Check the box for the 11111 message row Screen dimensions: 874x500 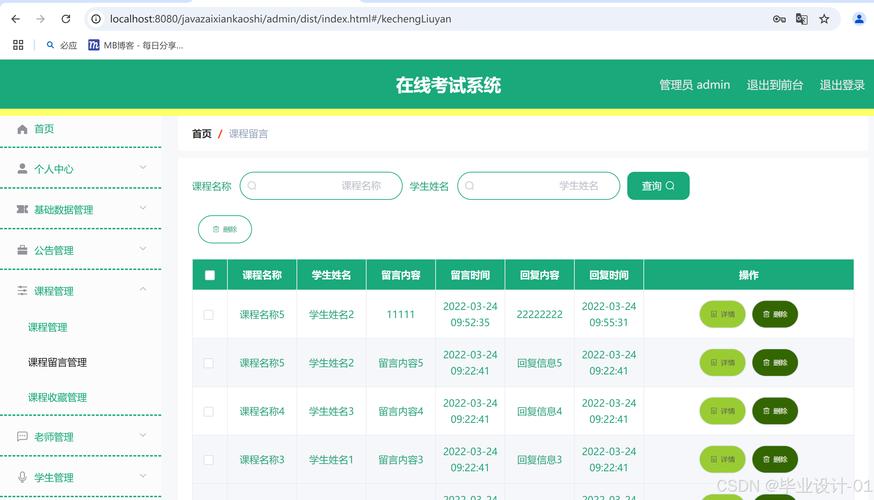pyautogui.click(x=209, y=314)
